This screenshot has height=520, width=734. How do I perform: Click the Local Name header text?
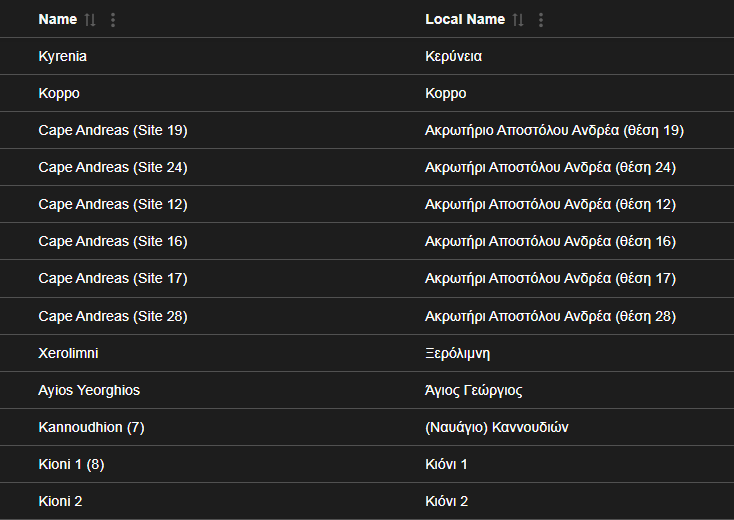point(465,20)
